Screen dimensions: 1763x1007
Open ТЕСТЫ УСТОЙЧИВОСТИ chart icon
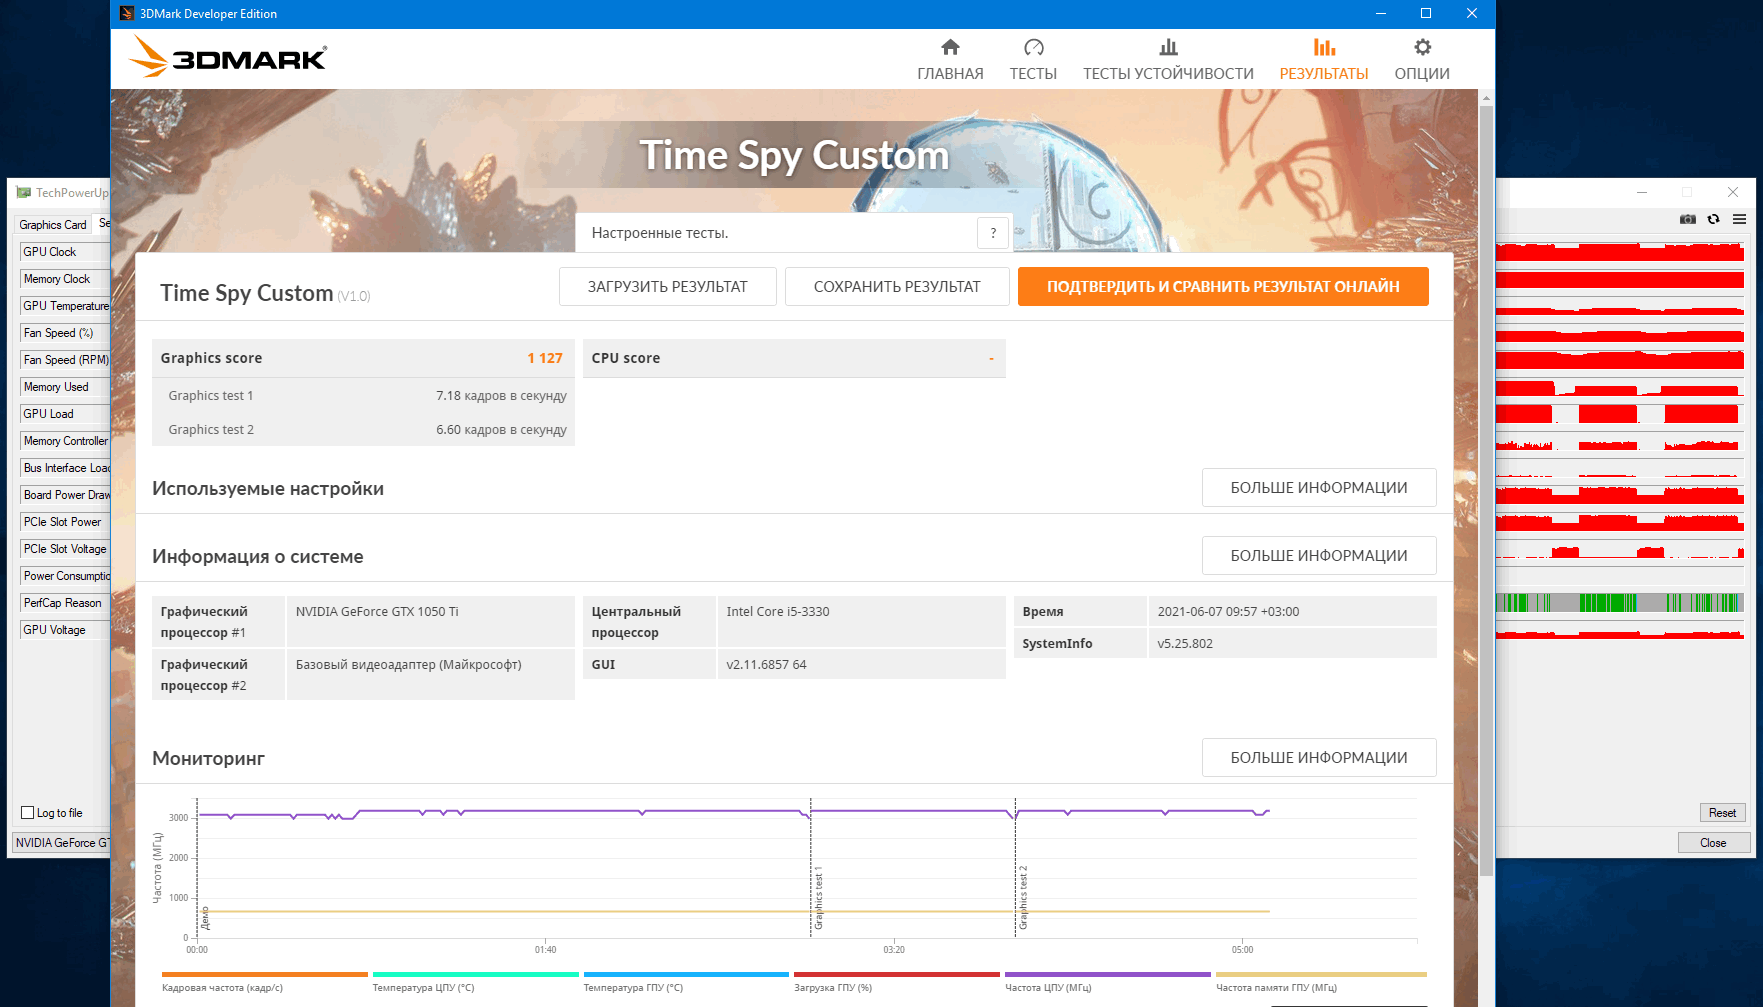pyautogui.click(x=1168, y=47)
